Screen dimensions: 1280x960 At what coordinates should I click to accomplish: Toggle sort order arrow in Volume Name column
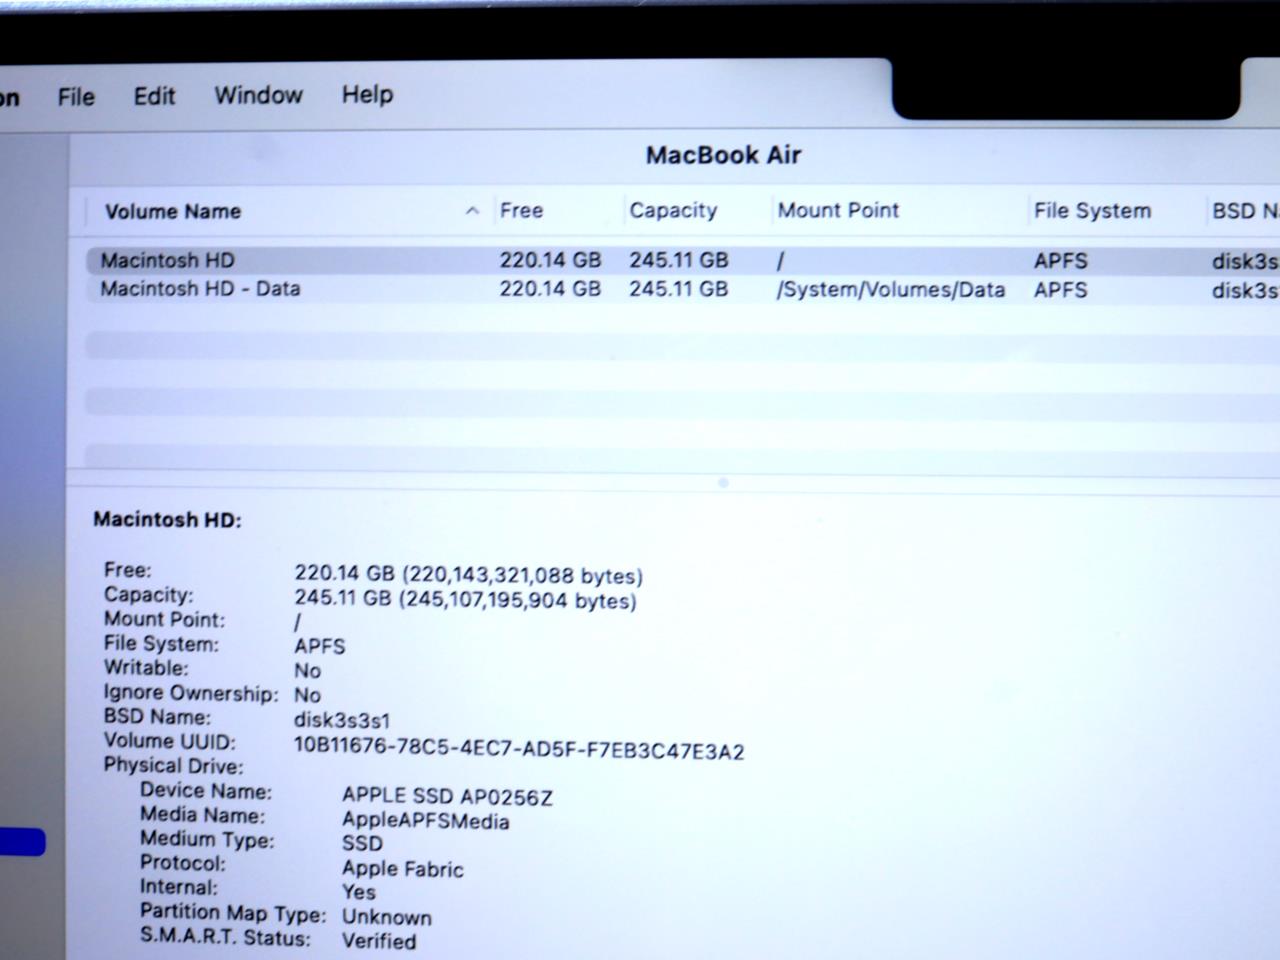(x=472, y=211)
